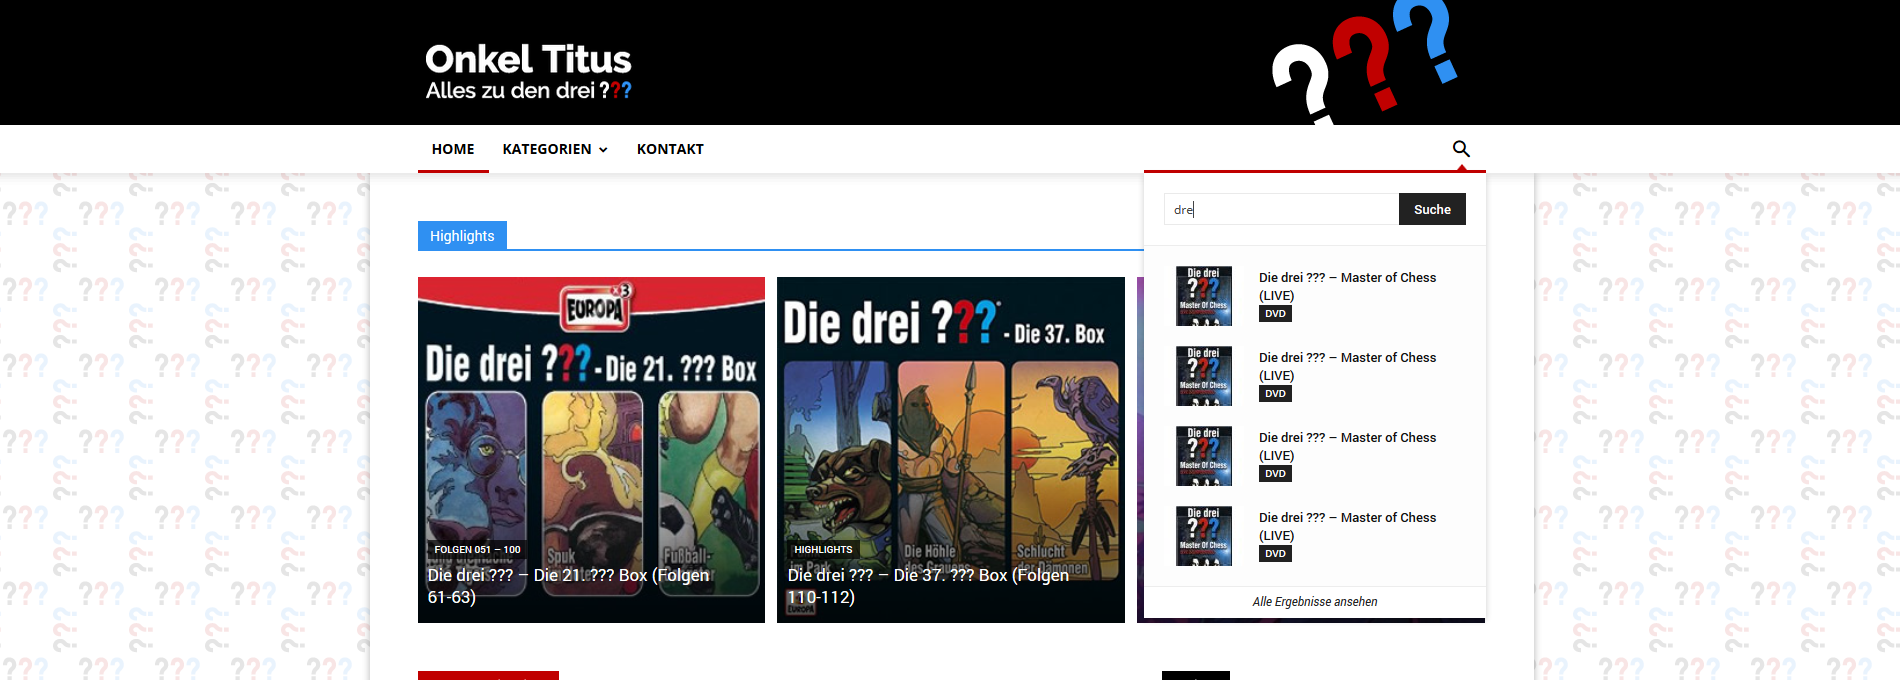Click the "FOLGEN 051 – 100" category label

[x=477, y=550]
